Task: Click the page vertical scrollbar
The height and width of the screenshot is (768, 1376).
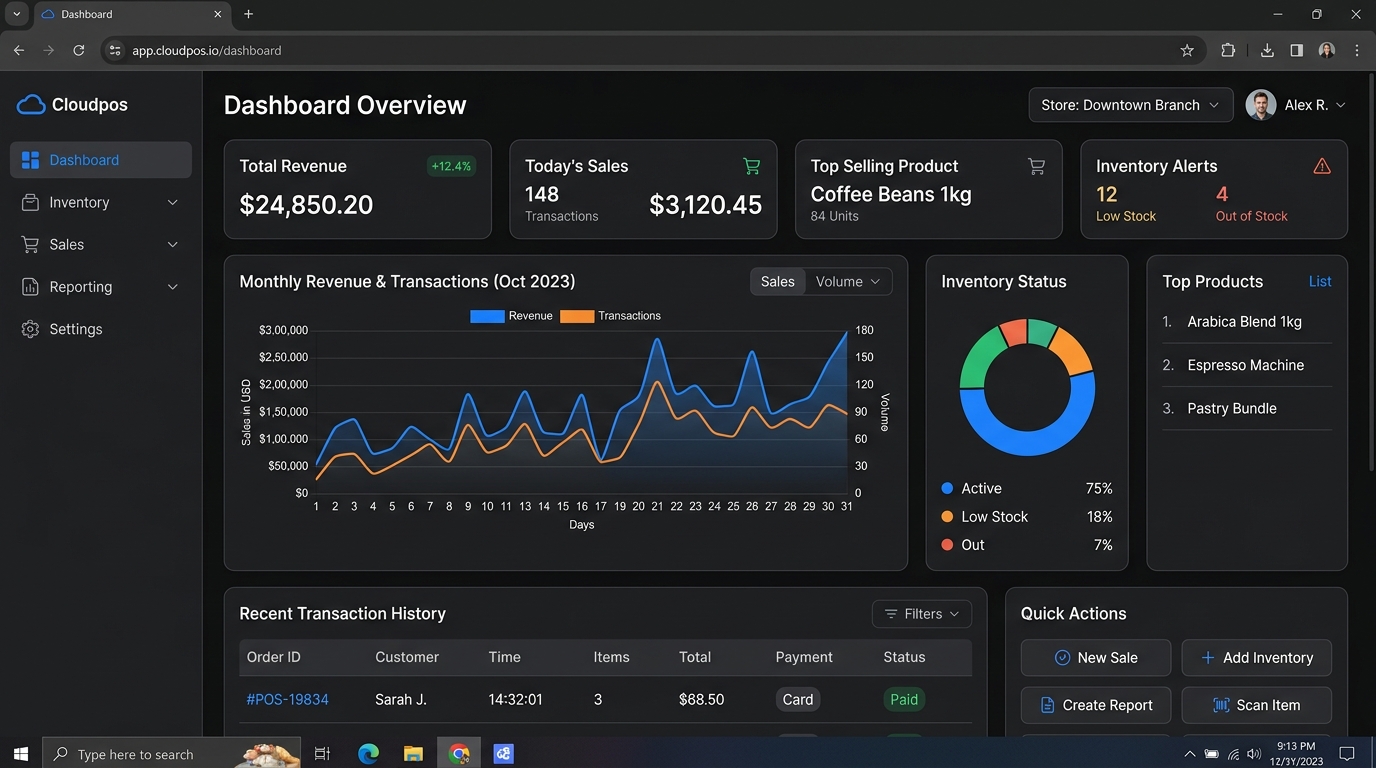Action: click(1371, 270)
